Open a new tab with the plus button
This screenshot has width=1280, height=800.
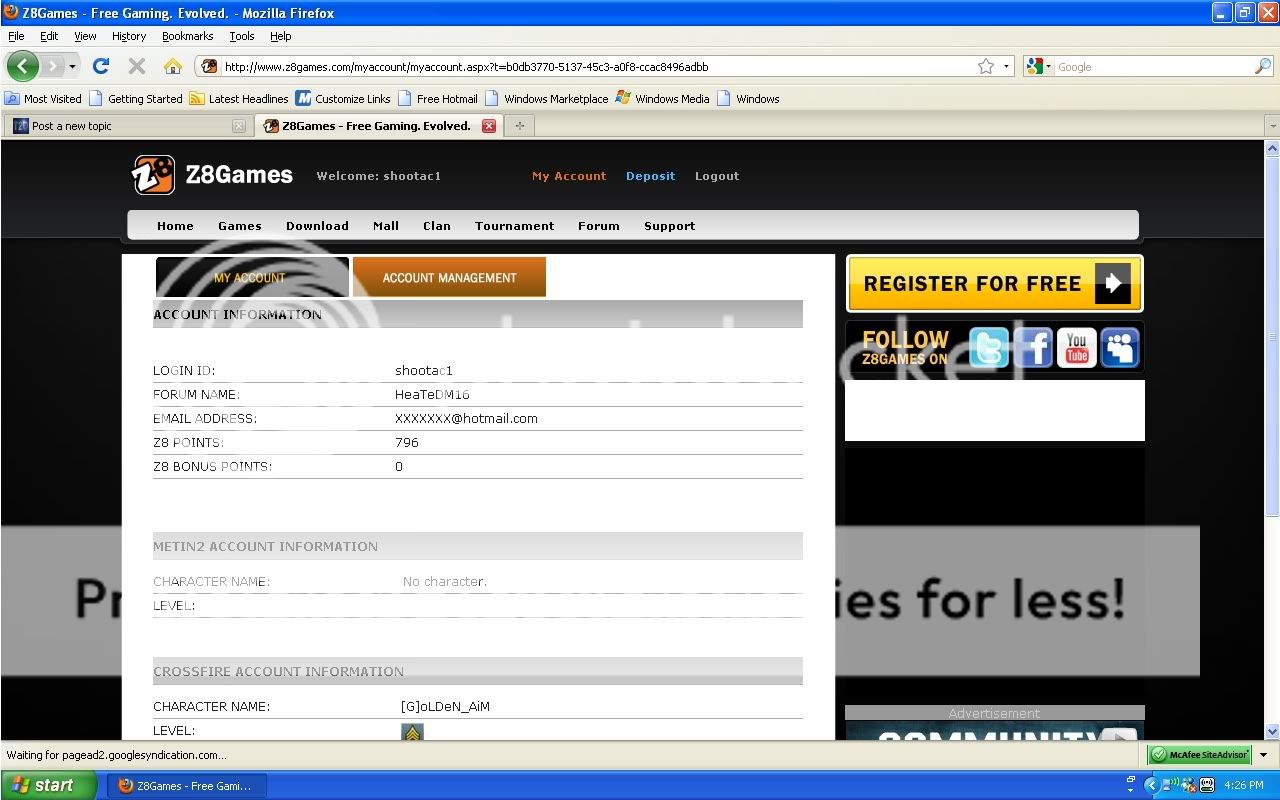tap(519, 126)
